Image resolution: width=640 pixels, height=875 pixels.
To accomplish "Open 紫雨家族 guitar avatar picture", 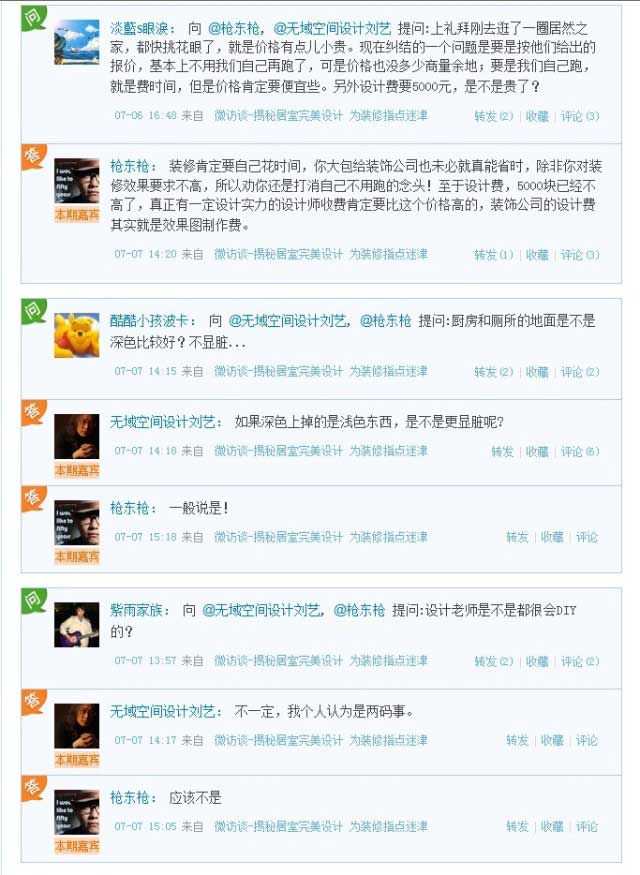I will coord(76,624).
